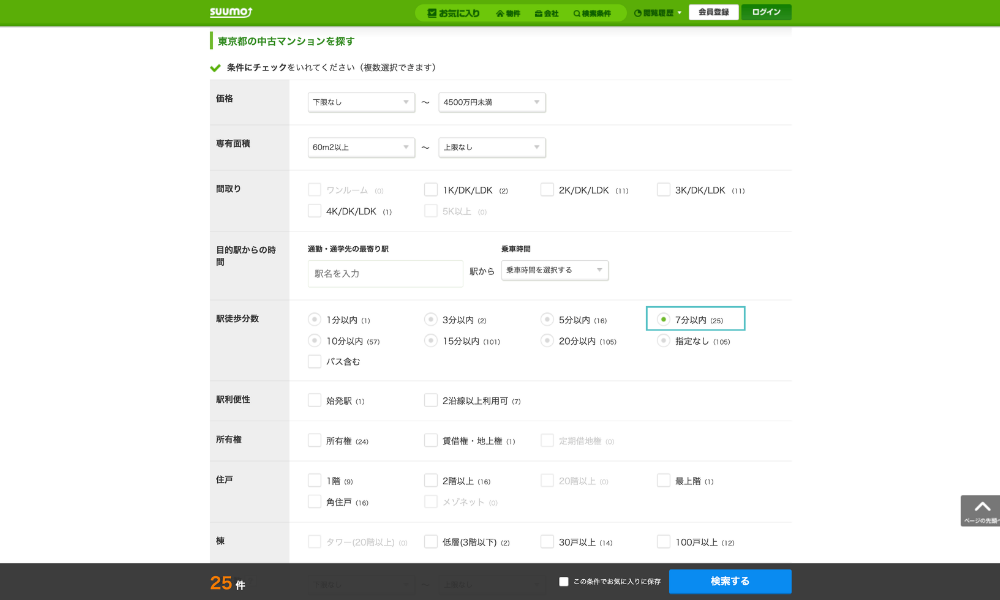This screenshot has height=600, width=1000.
Task: Open minimum price 下限なし dropdown
Action: pyautogui.click(x=361, y=102)
